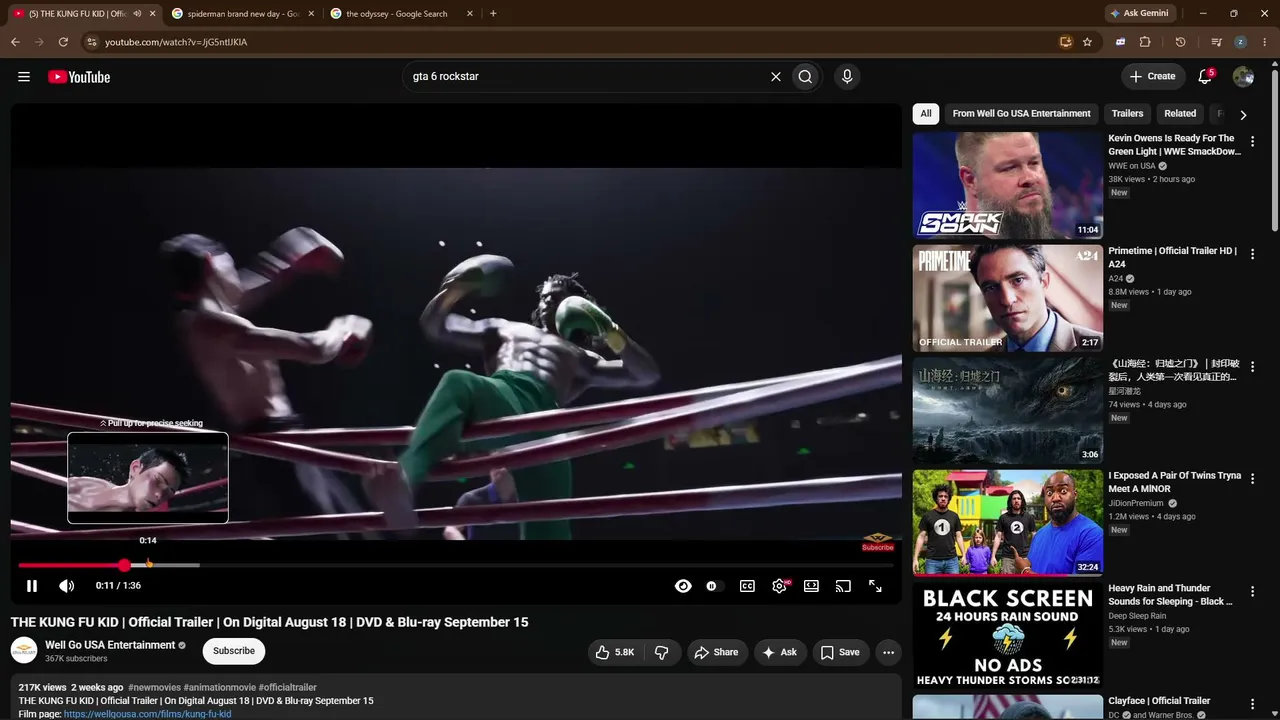
Task: Open the Primetime Official Trailer thumbnail
Action: coord(1008,298)
